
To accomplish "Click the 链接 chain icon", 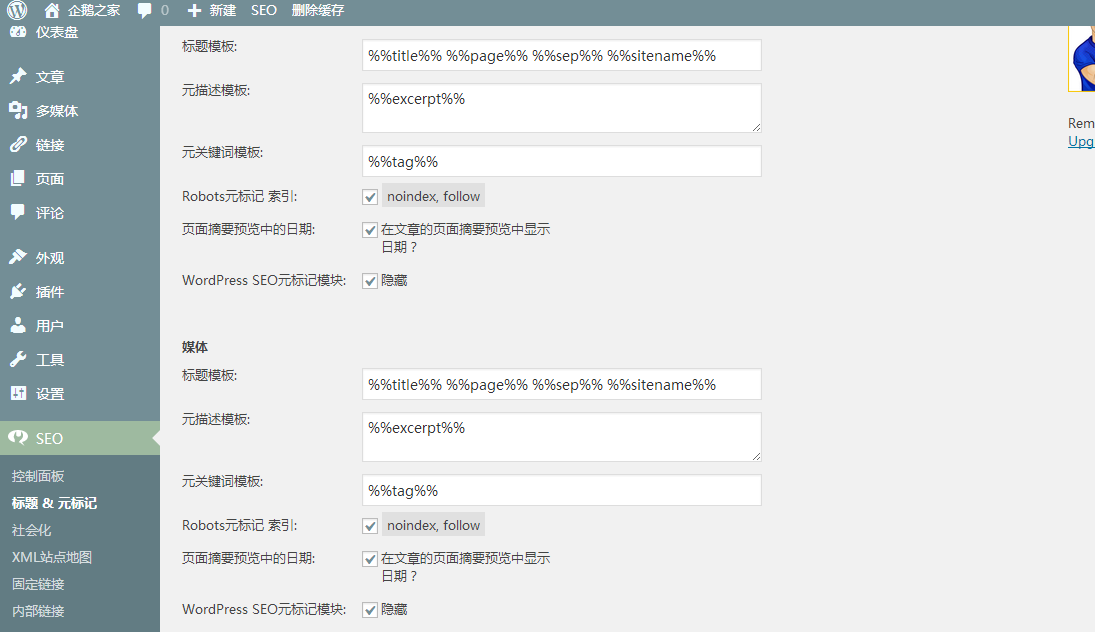I will click(18, 145).
